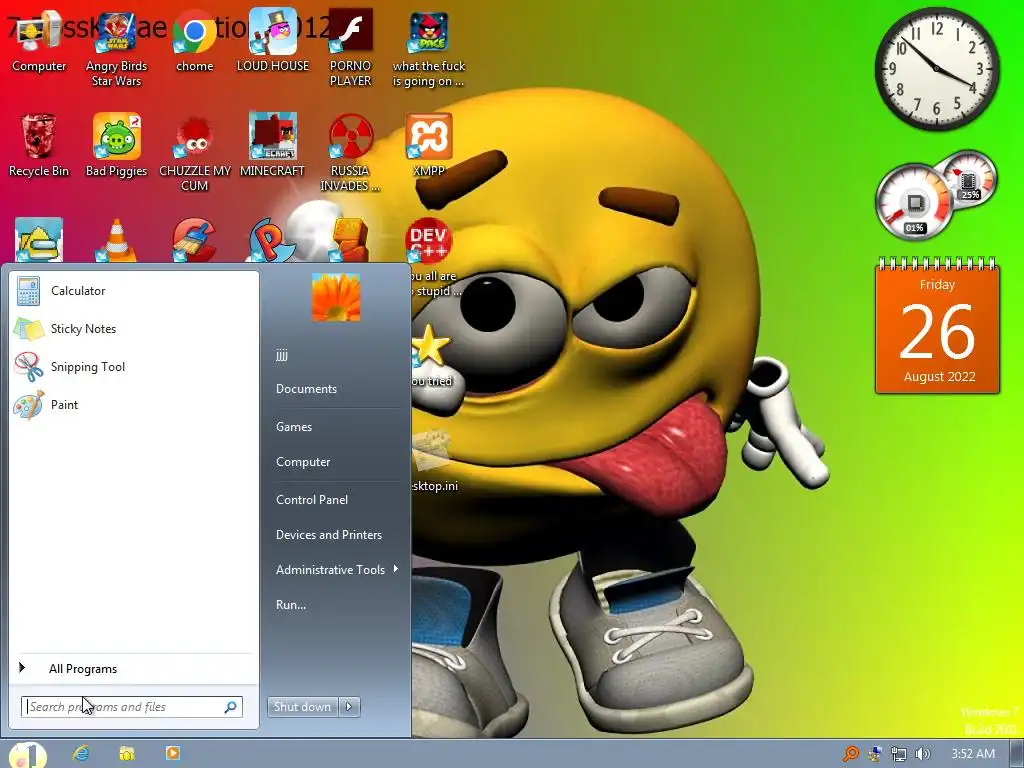Image resolution: width=1024 pixels, height=768 pixels.
Task: Select the Computer desktop icon
Action: click(x=39, y=40)
